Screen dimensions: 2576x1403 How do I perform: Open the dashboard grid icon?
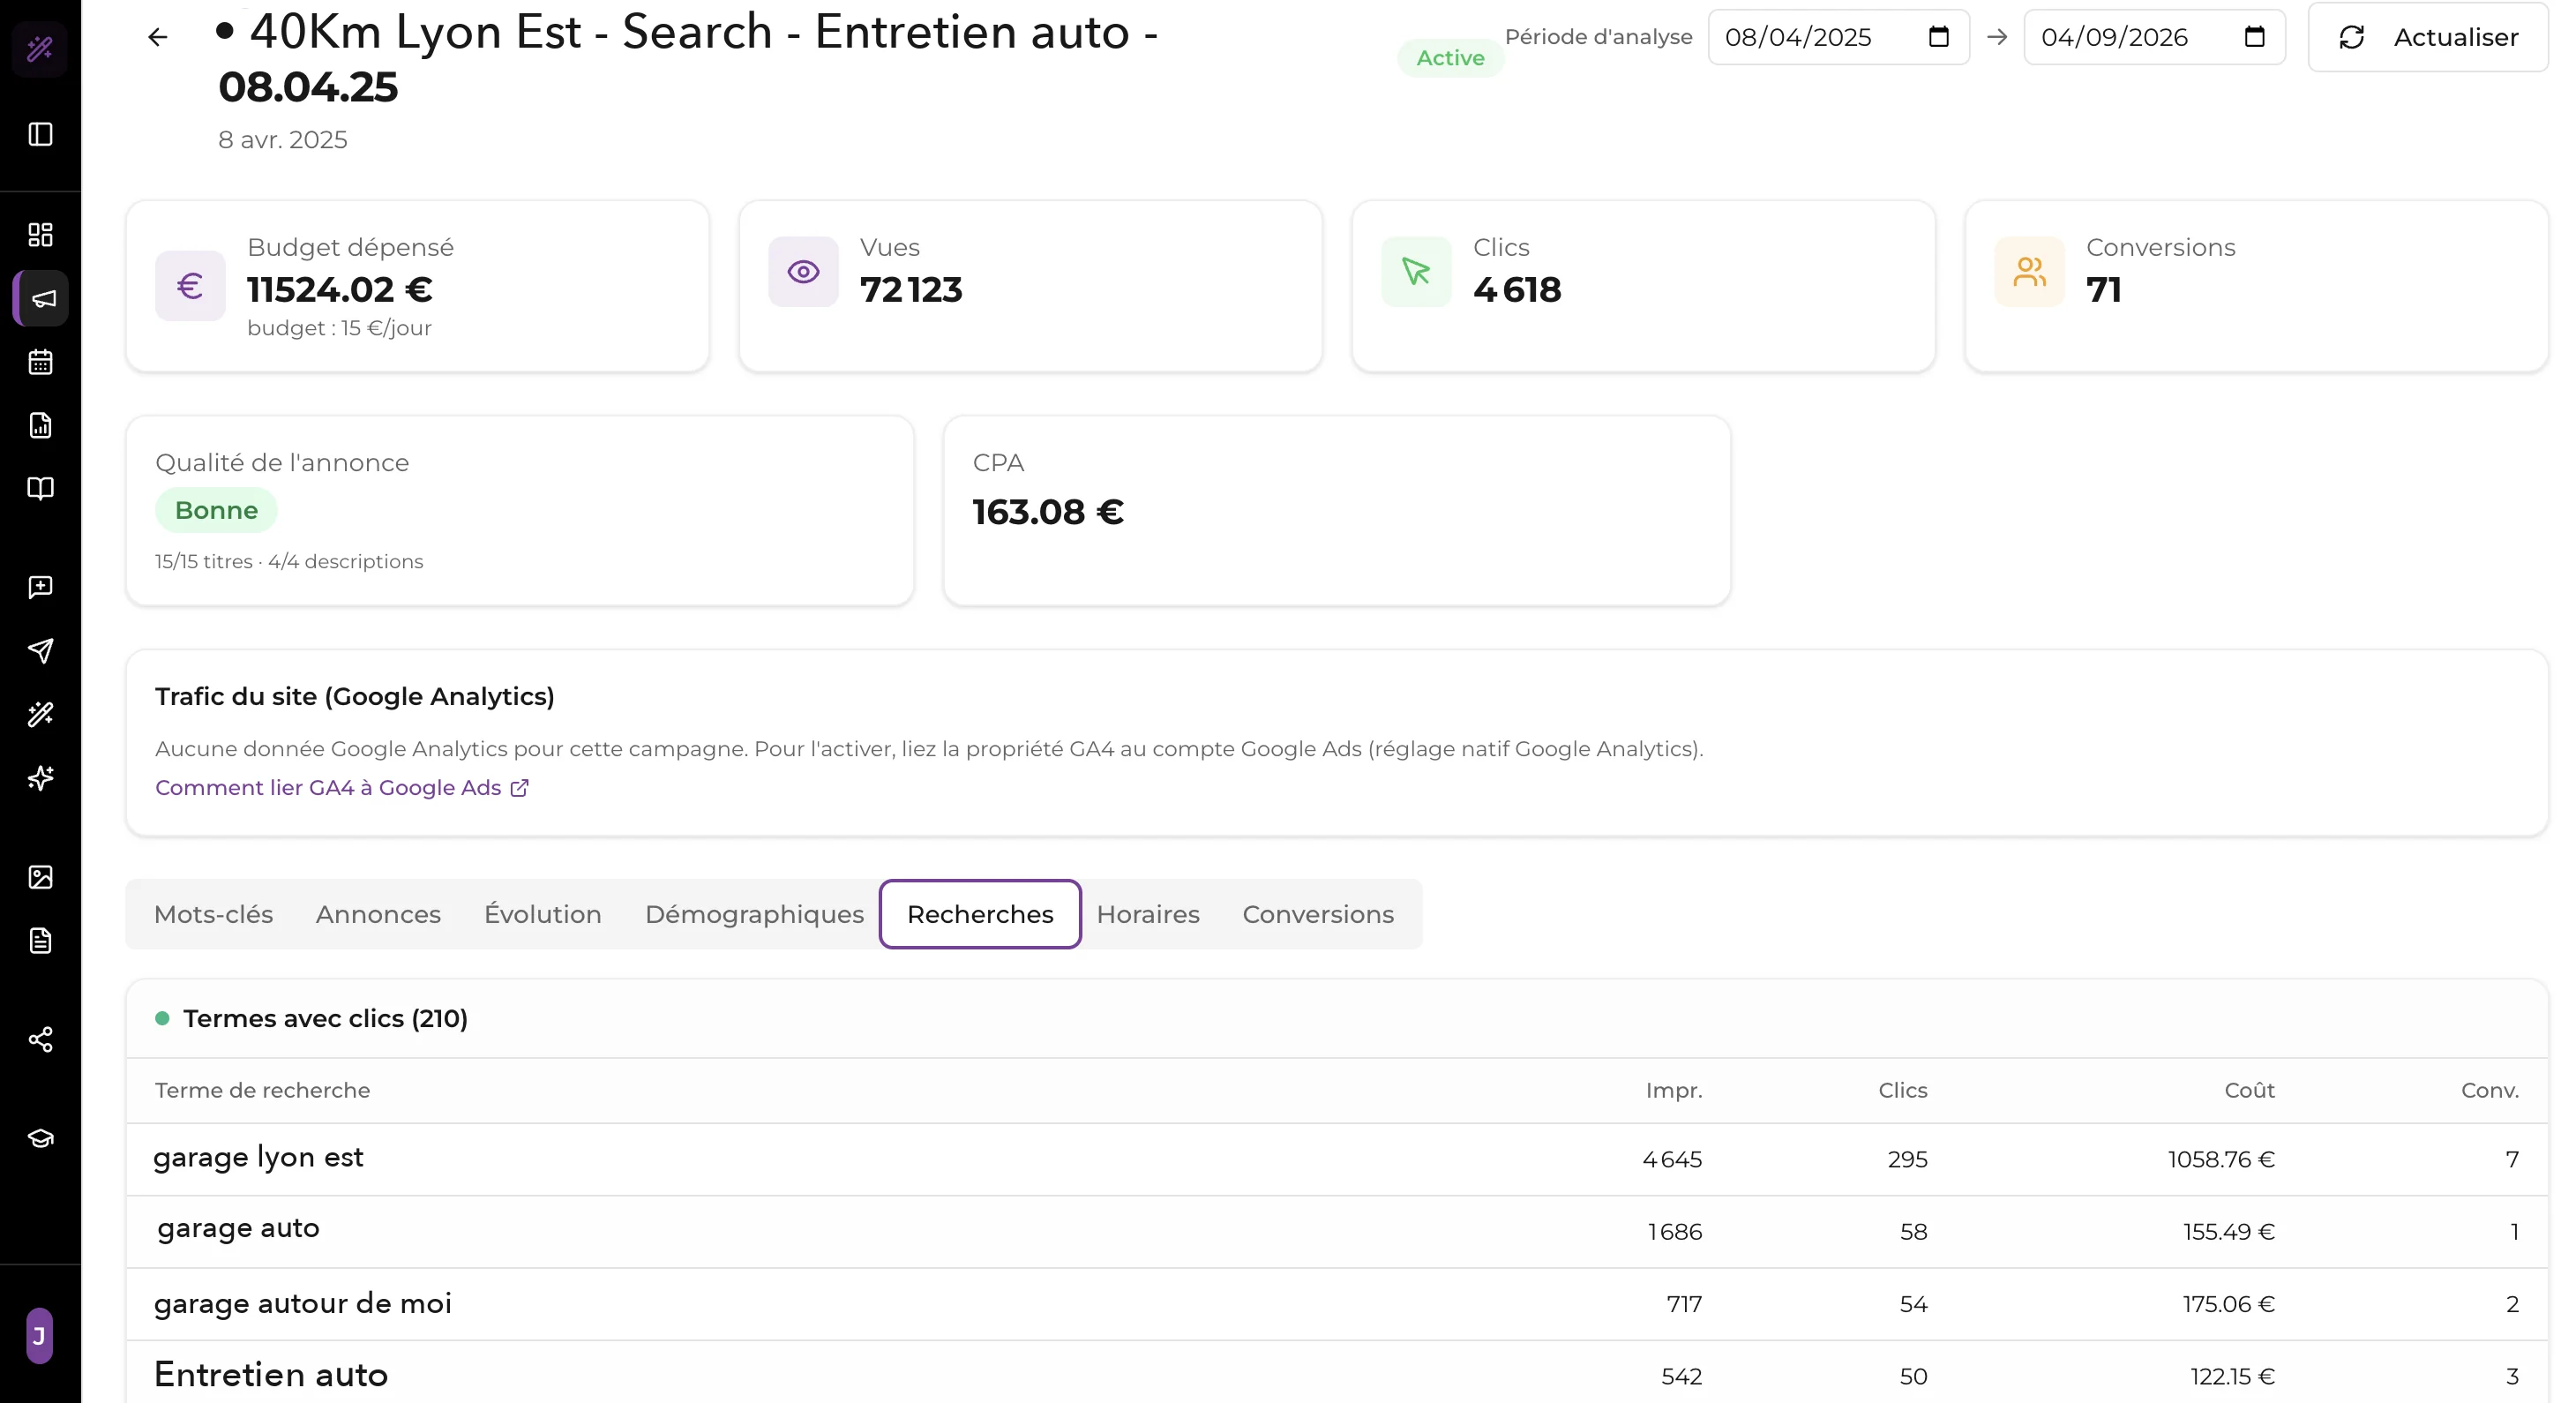pyautogui.click(x=40, y=235)
